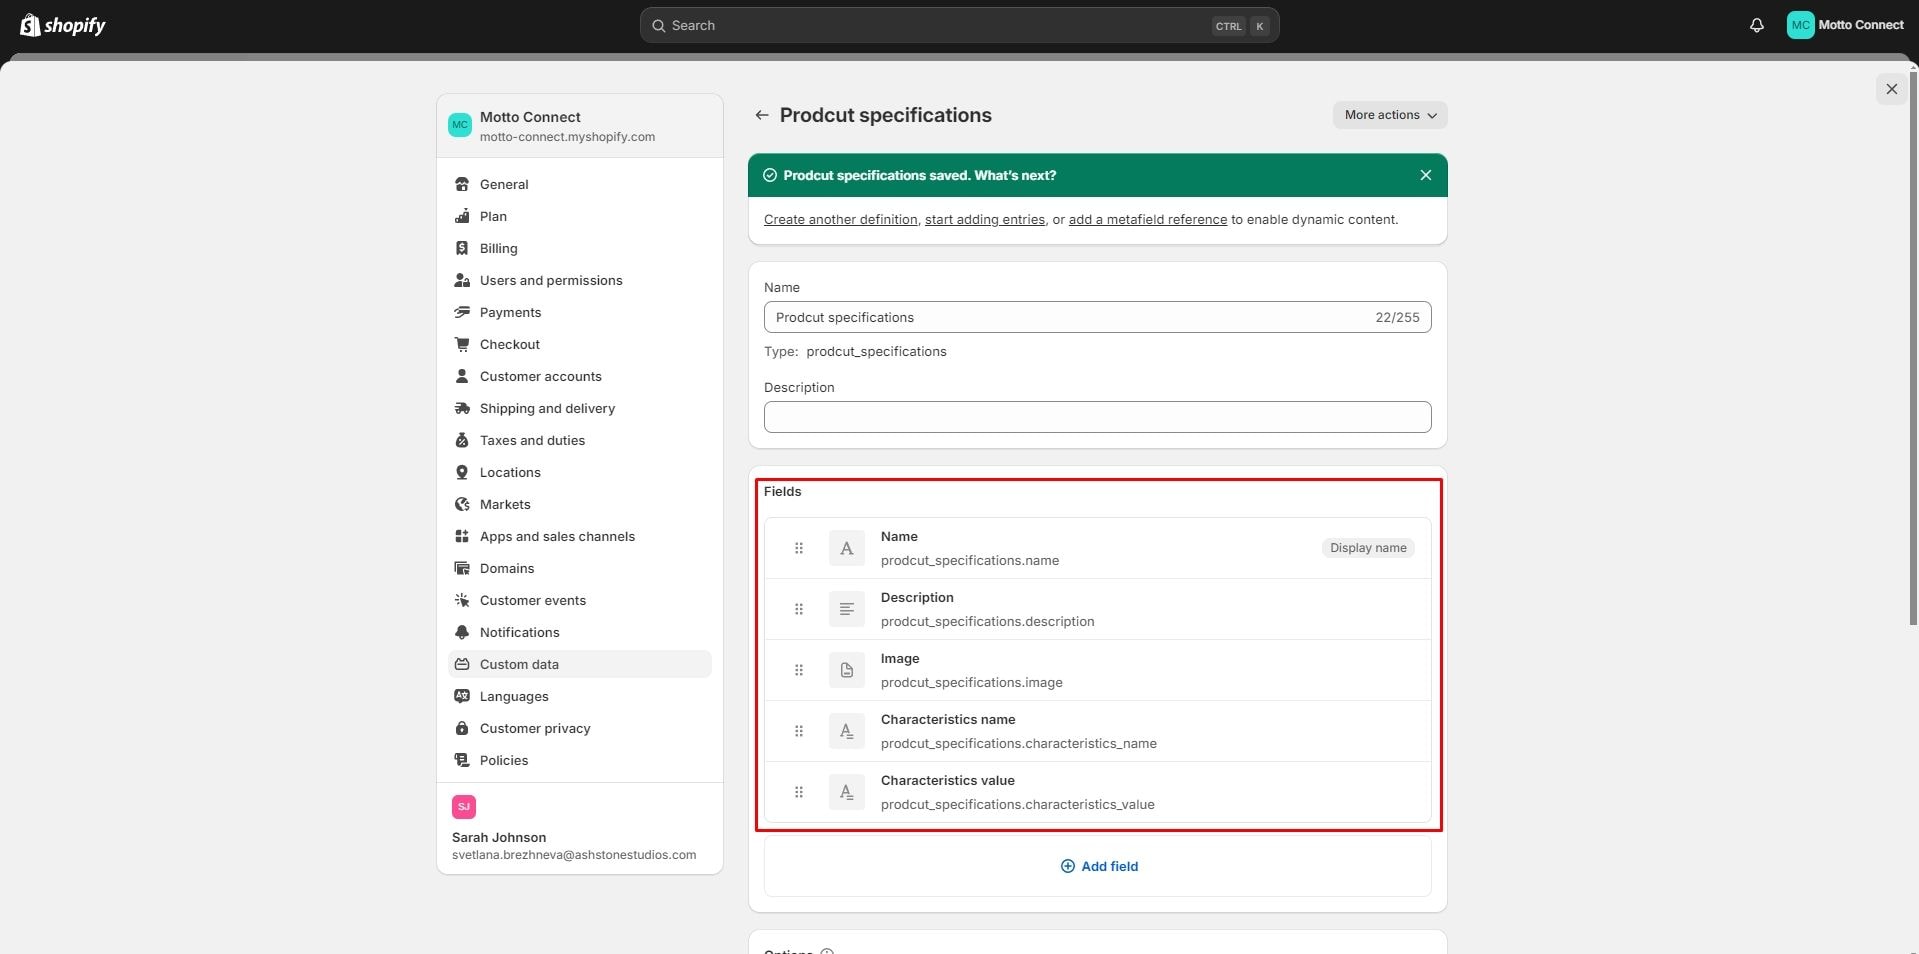Grab the drag handle for Image field

[x=798, y=670]
